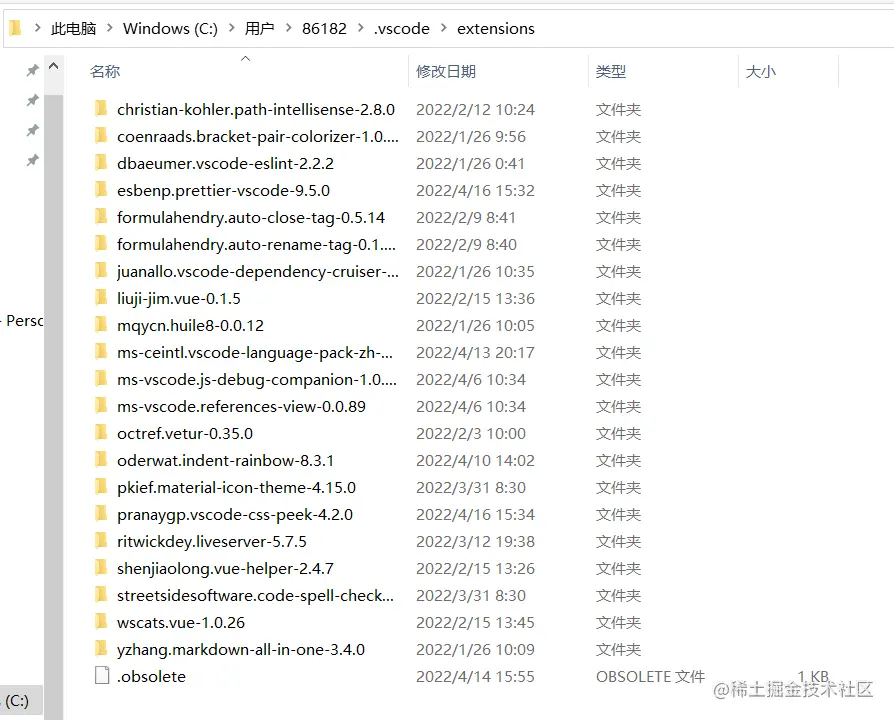Navigate to Windows (C:) breadcrumb
The width and height of the screenshot is (894, 720).
tap(170, 28)
